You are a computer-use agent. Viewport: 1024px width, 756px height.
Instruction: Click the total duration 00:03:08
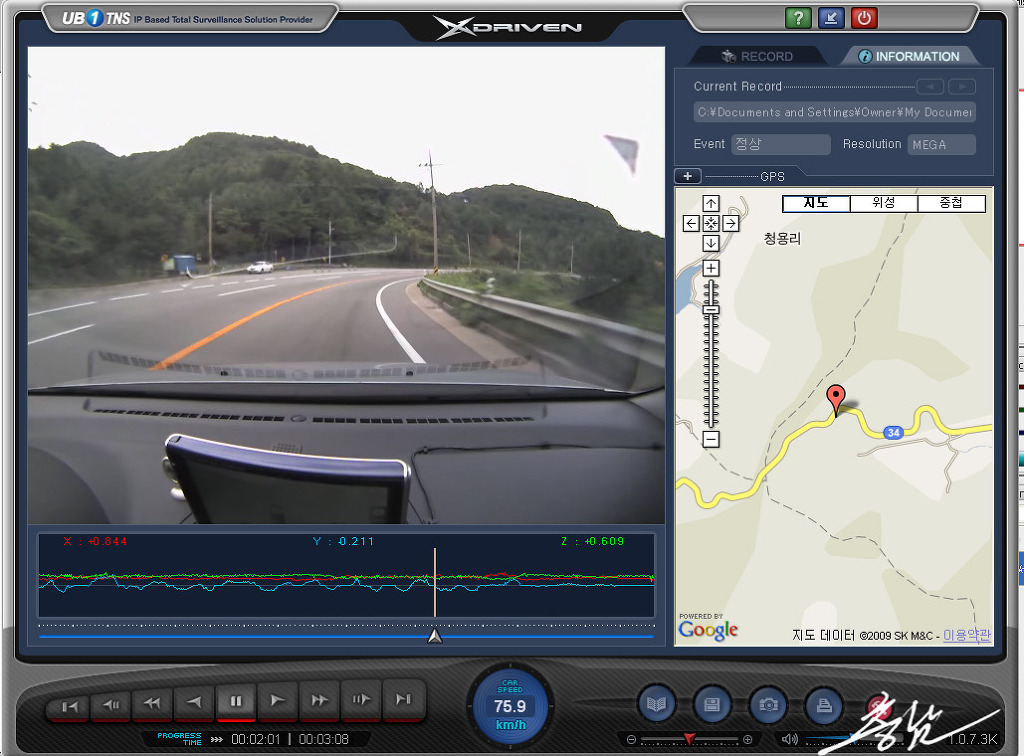click(x=323, y=739)
